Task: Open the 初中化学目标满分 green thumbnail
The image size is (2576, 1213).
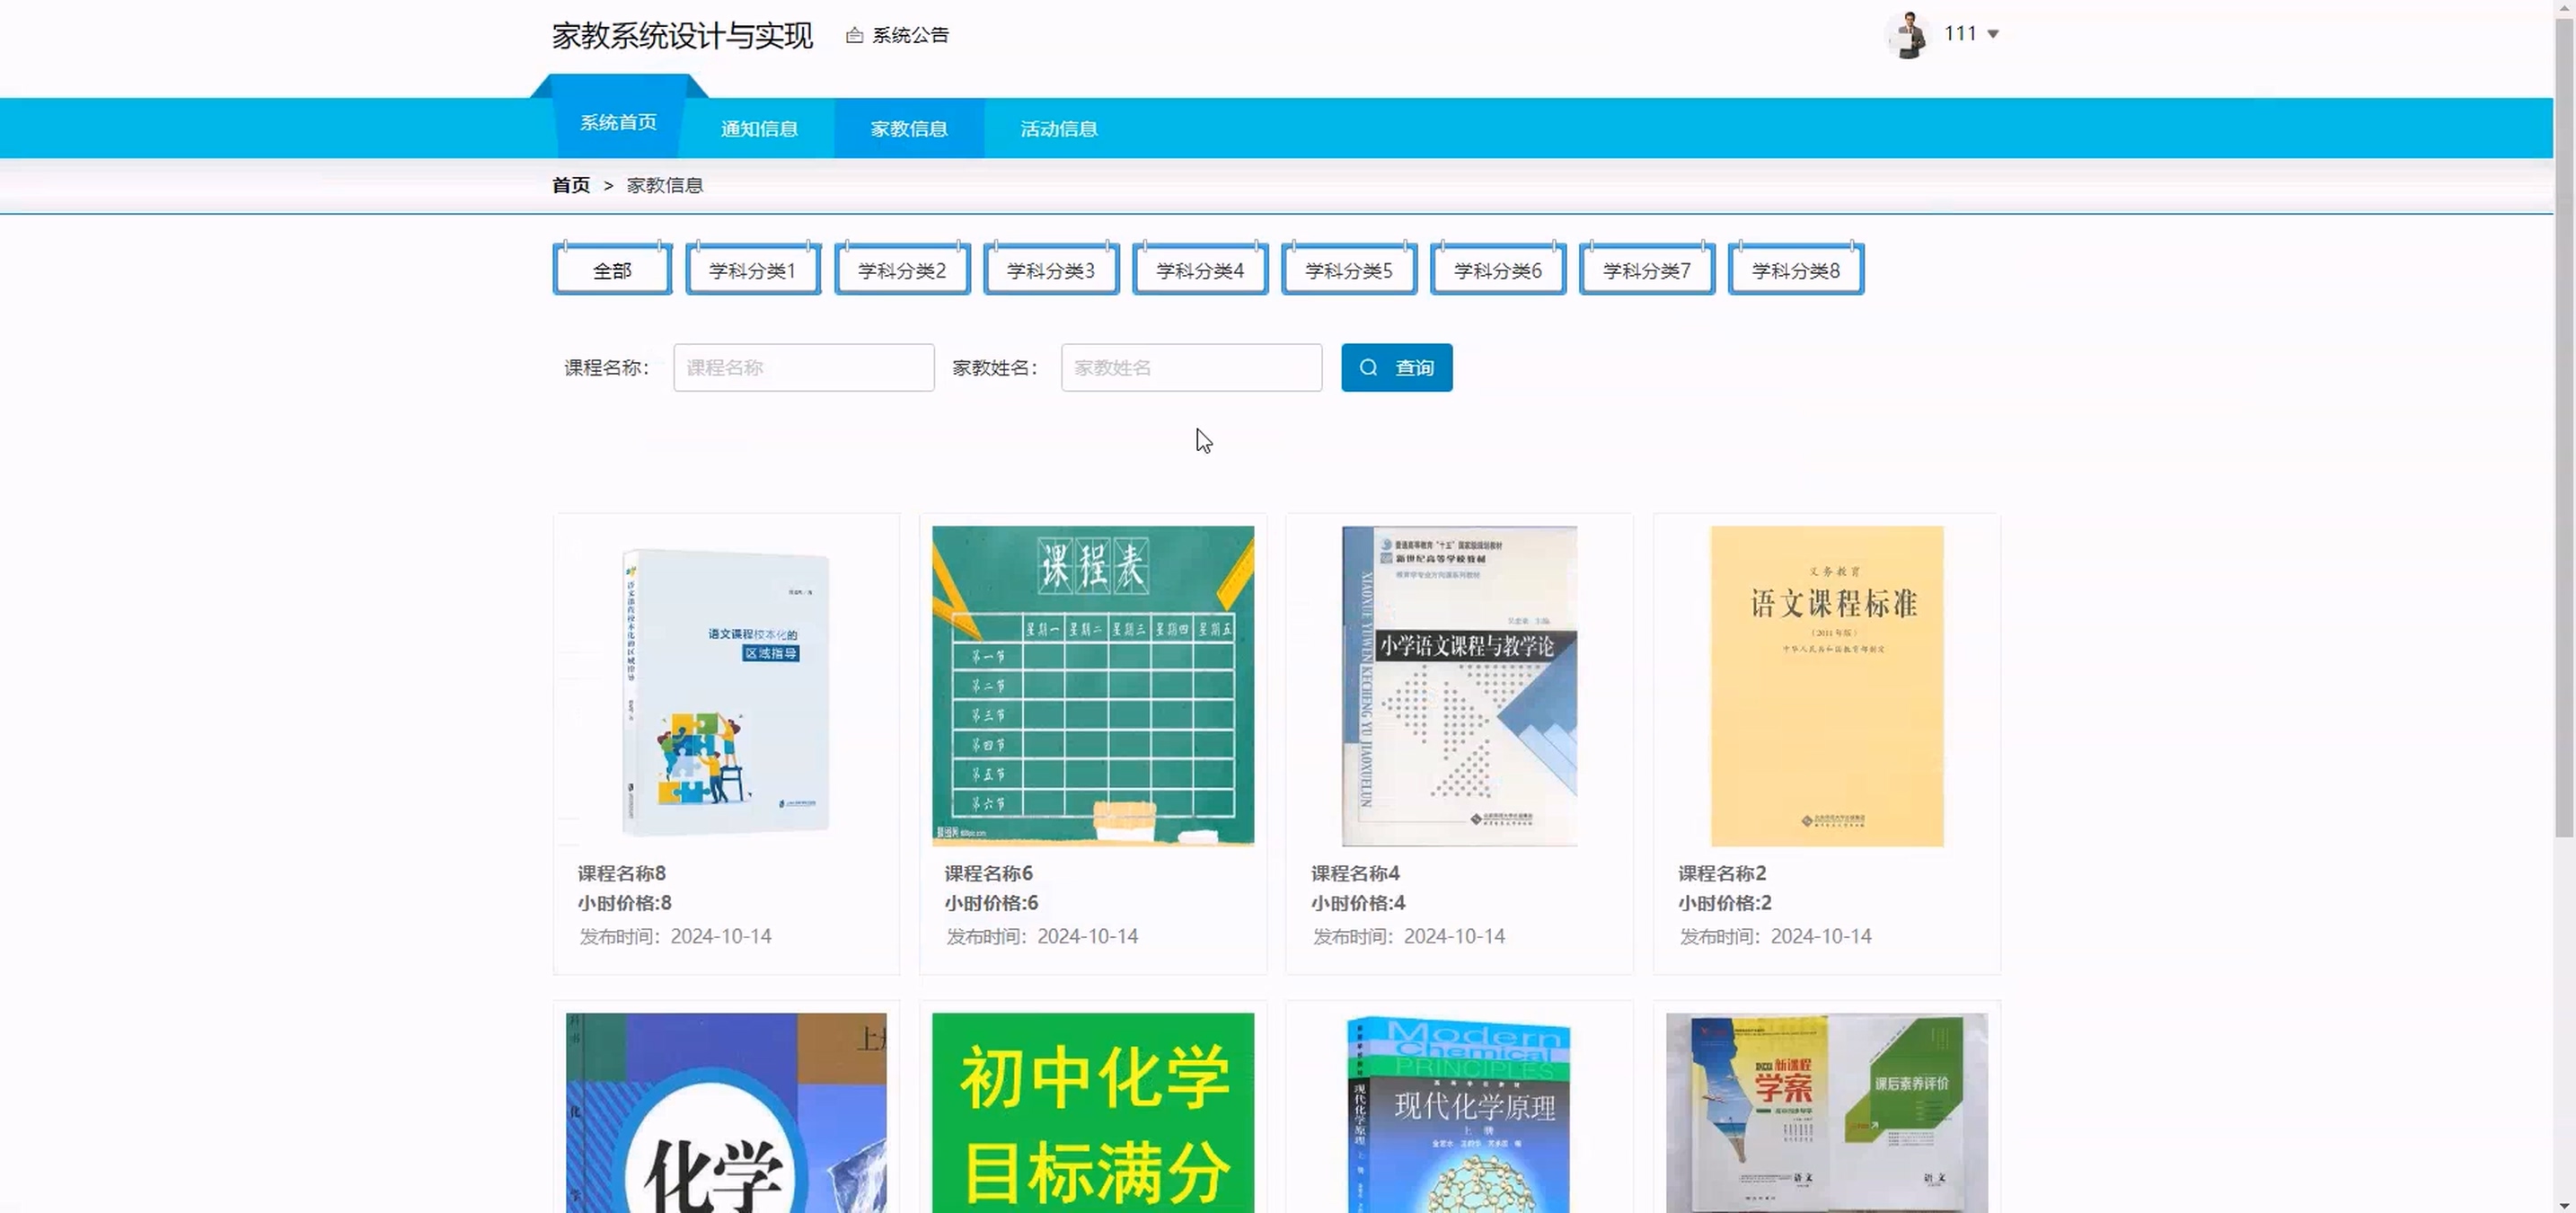Action: (x=1092, y=1112)
